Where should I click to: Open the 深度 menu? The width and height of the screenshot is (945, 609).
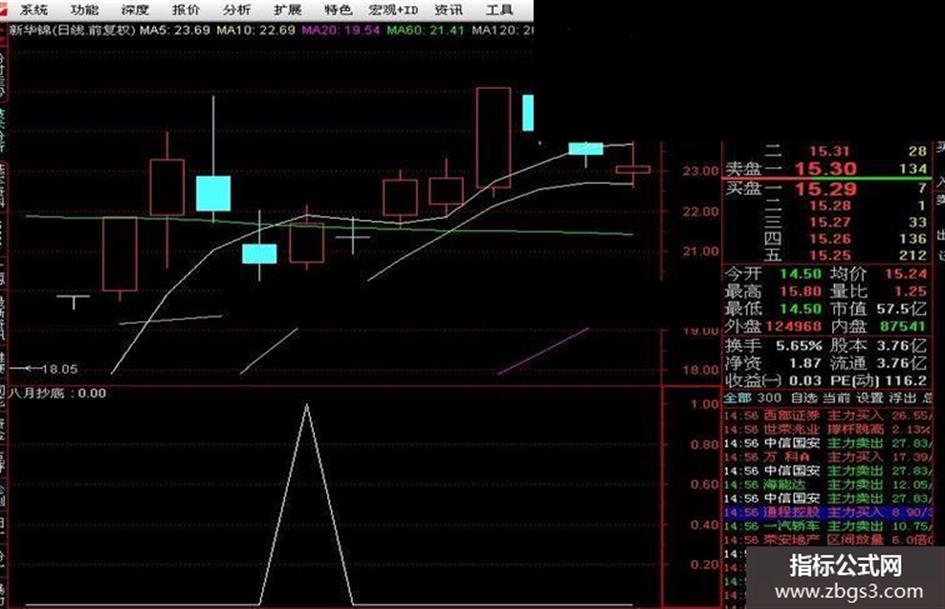(x=135, y=10)
